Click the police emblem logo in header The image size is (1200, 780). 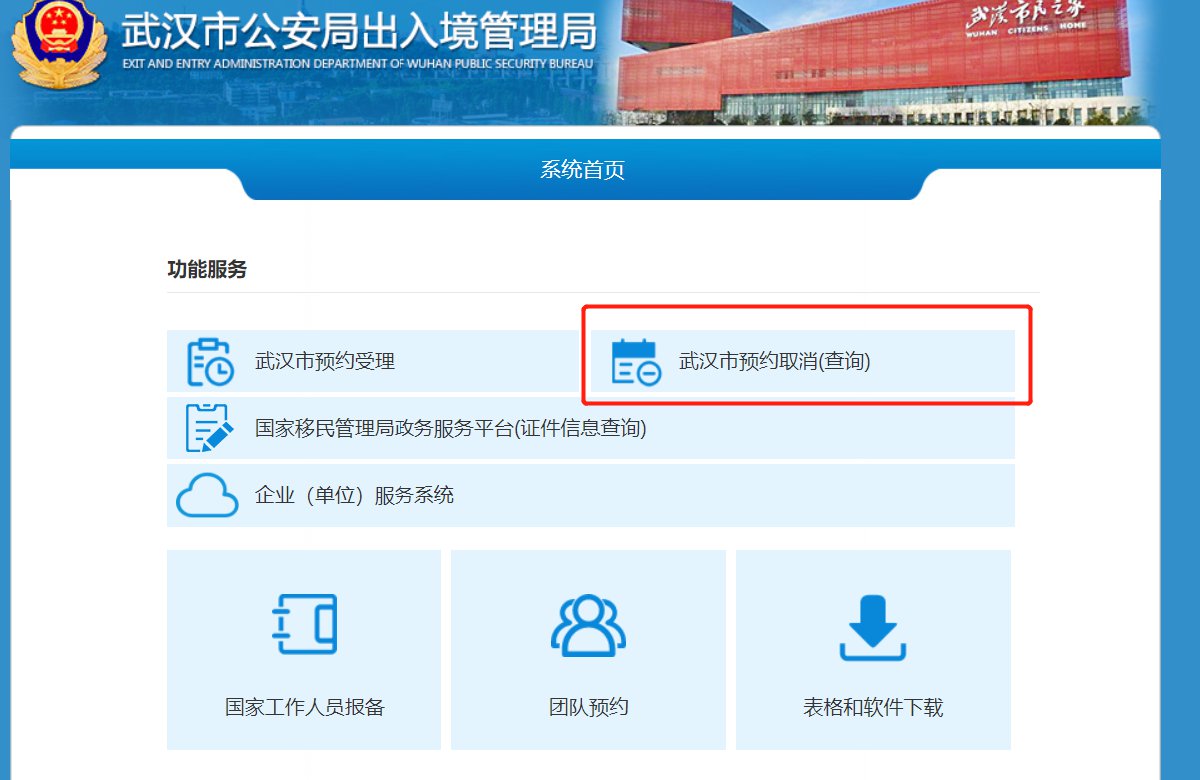(57, 45)
